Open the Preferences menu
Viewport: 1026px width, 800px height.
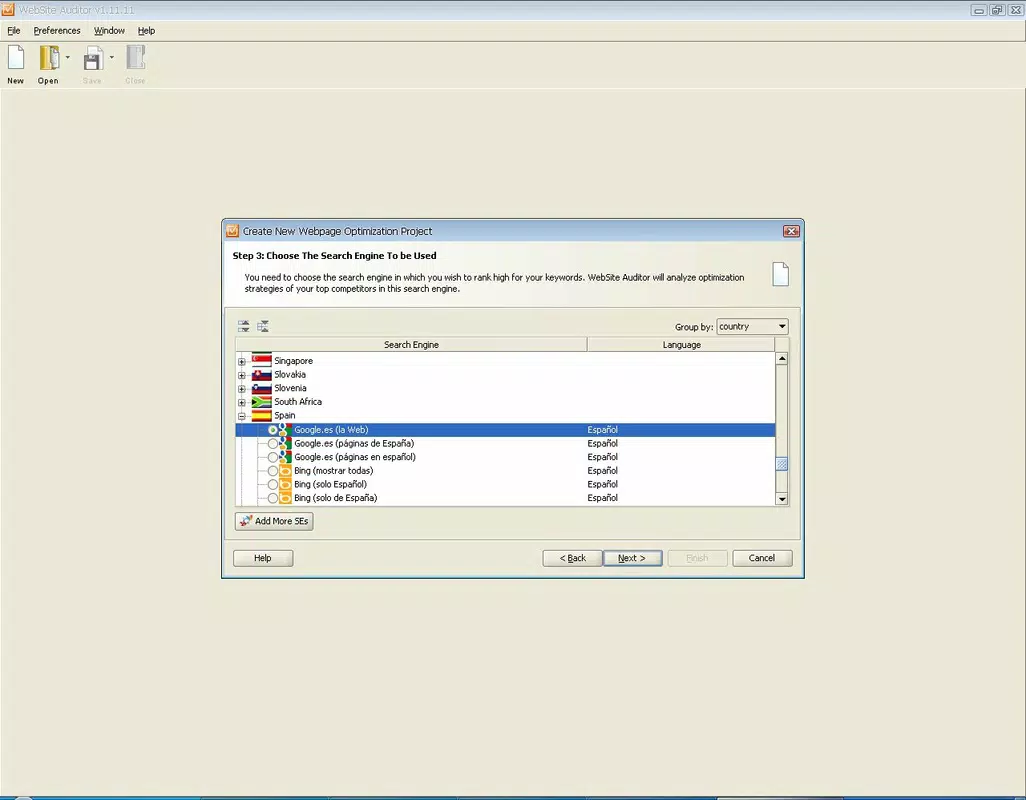57,31
